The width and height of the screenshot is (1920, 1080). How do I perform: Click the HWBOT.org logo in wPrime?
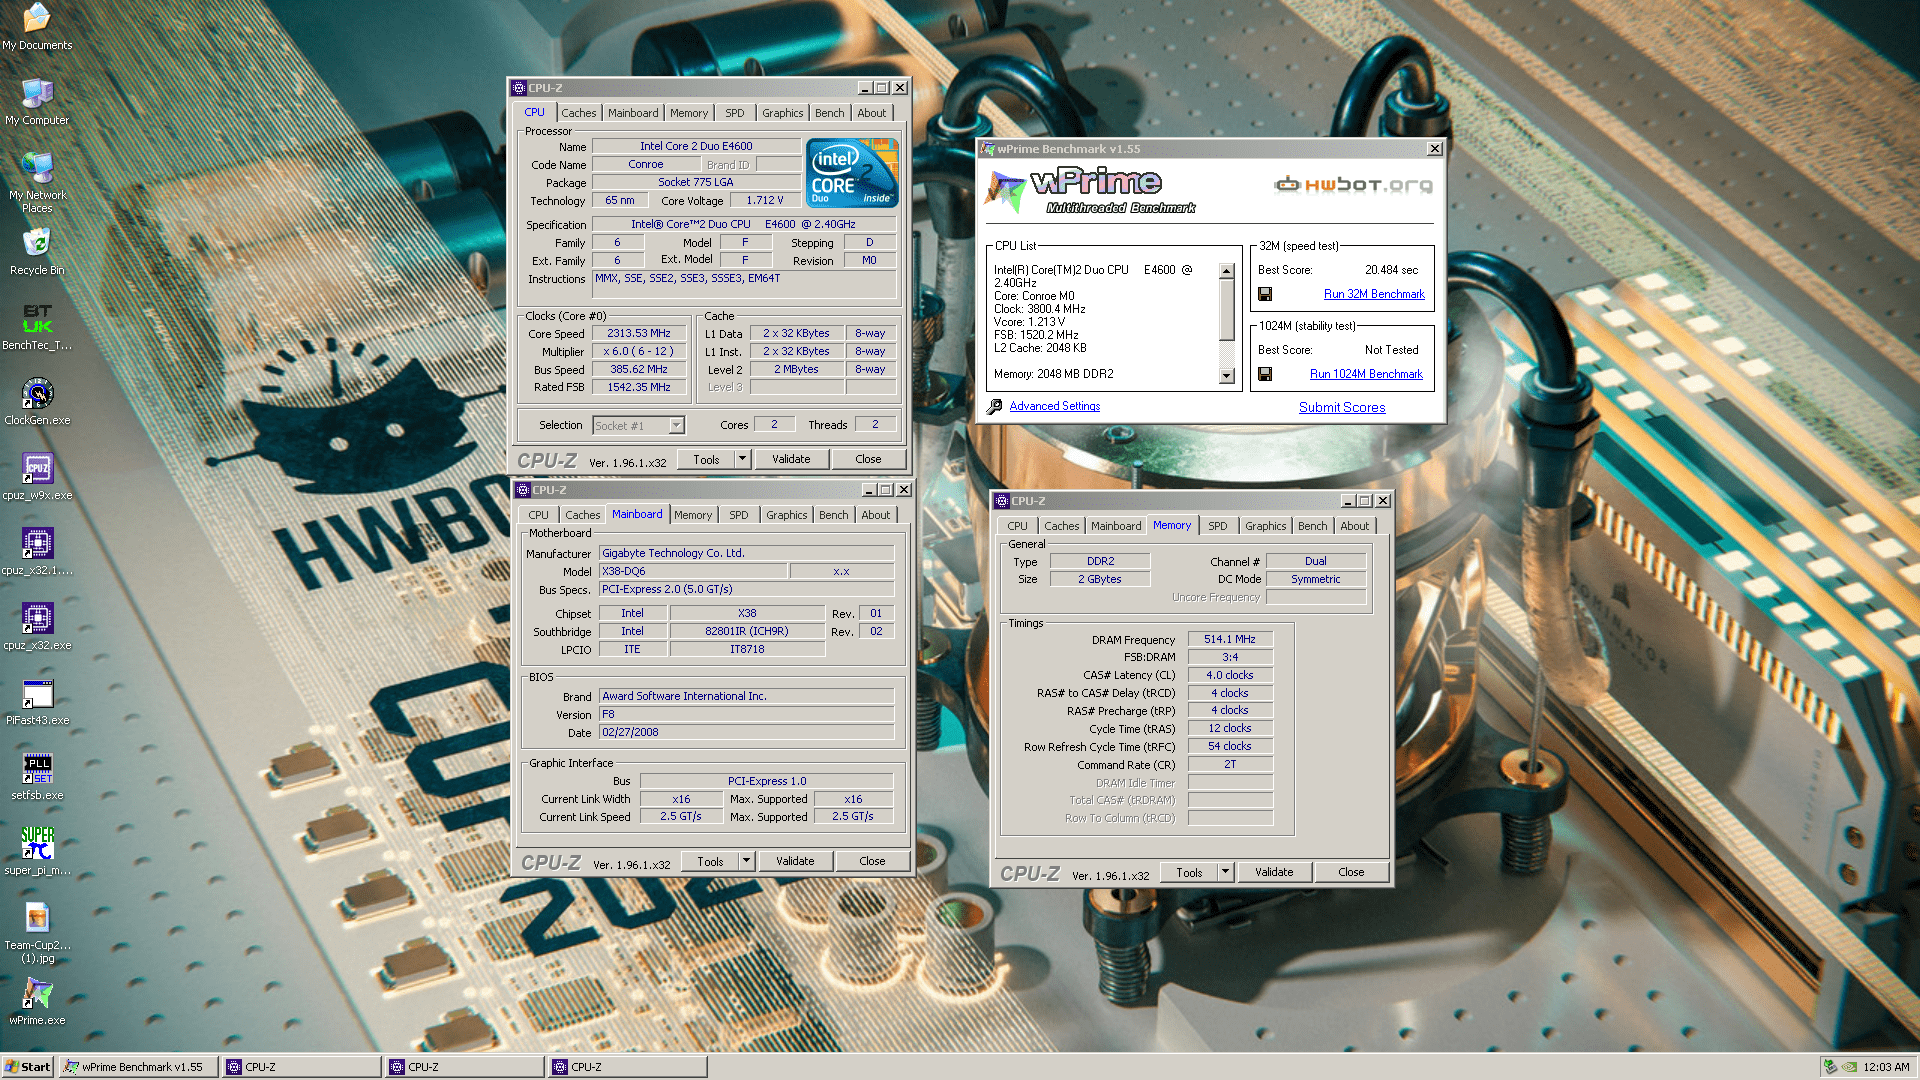click(x=1353, y=185)
